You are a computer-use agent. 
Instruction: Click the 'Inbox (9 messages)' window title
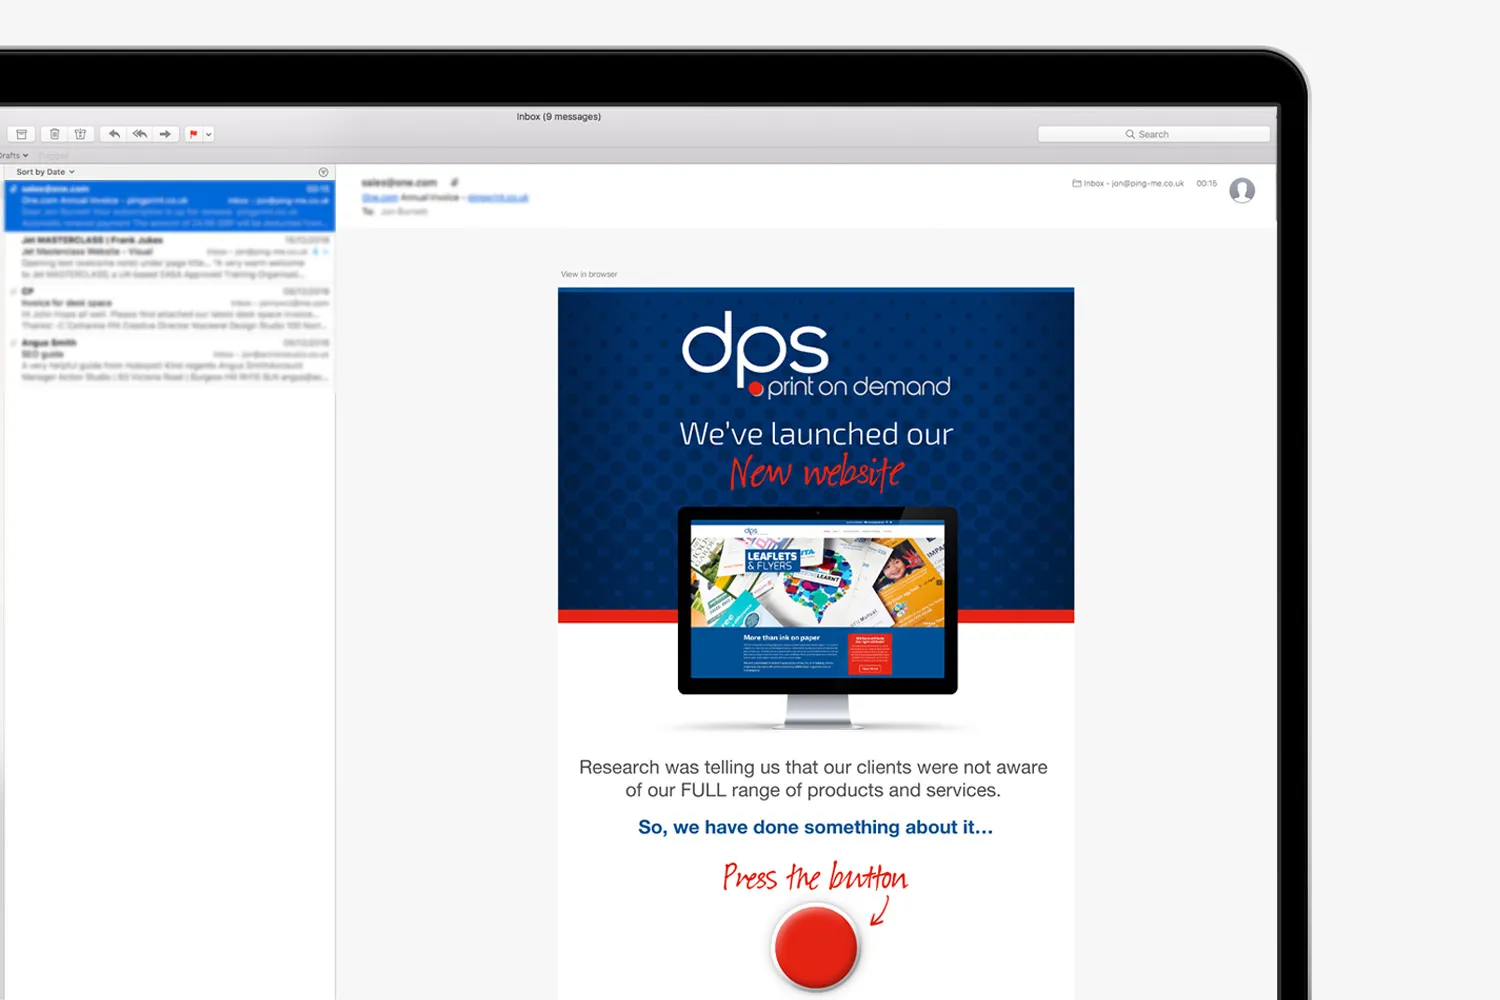pos(559,117)
